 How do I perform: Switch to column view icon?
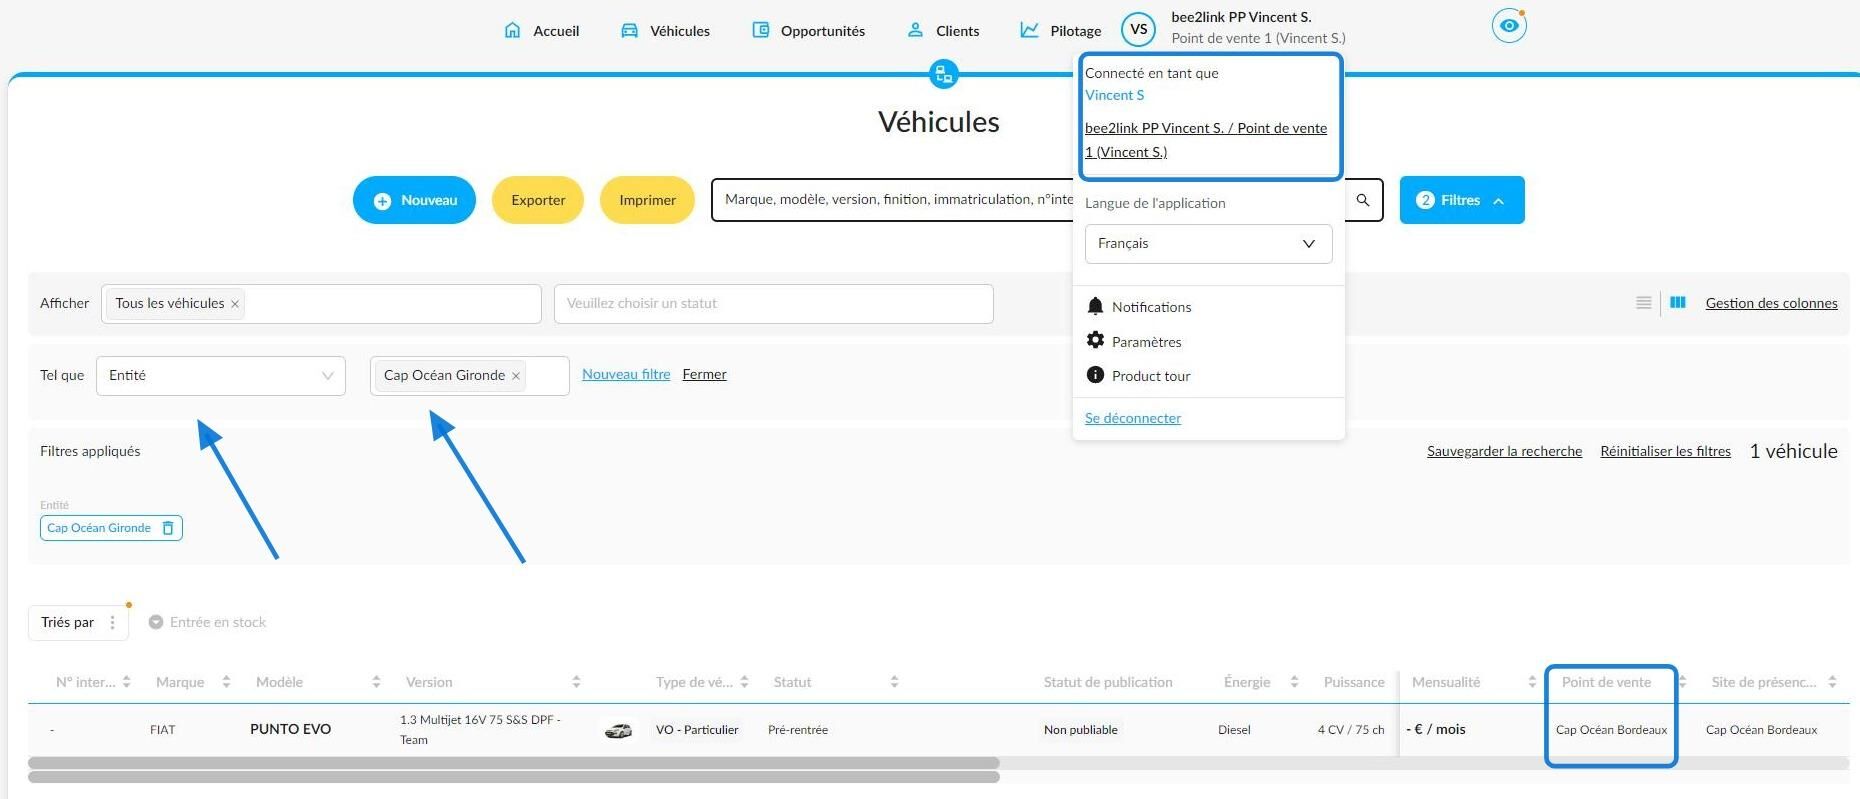point(1678,302)
